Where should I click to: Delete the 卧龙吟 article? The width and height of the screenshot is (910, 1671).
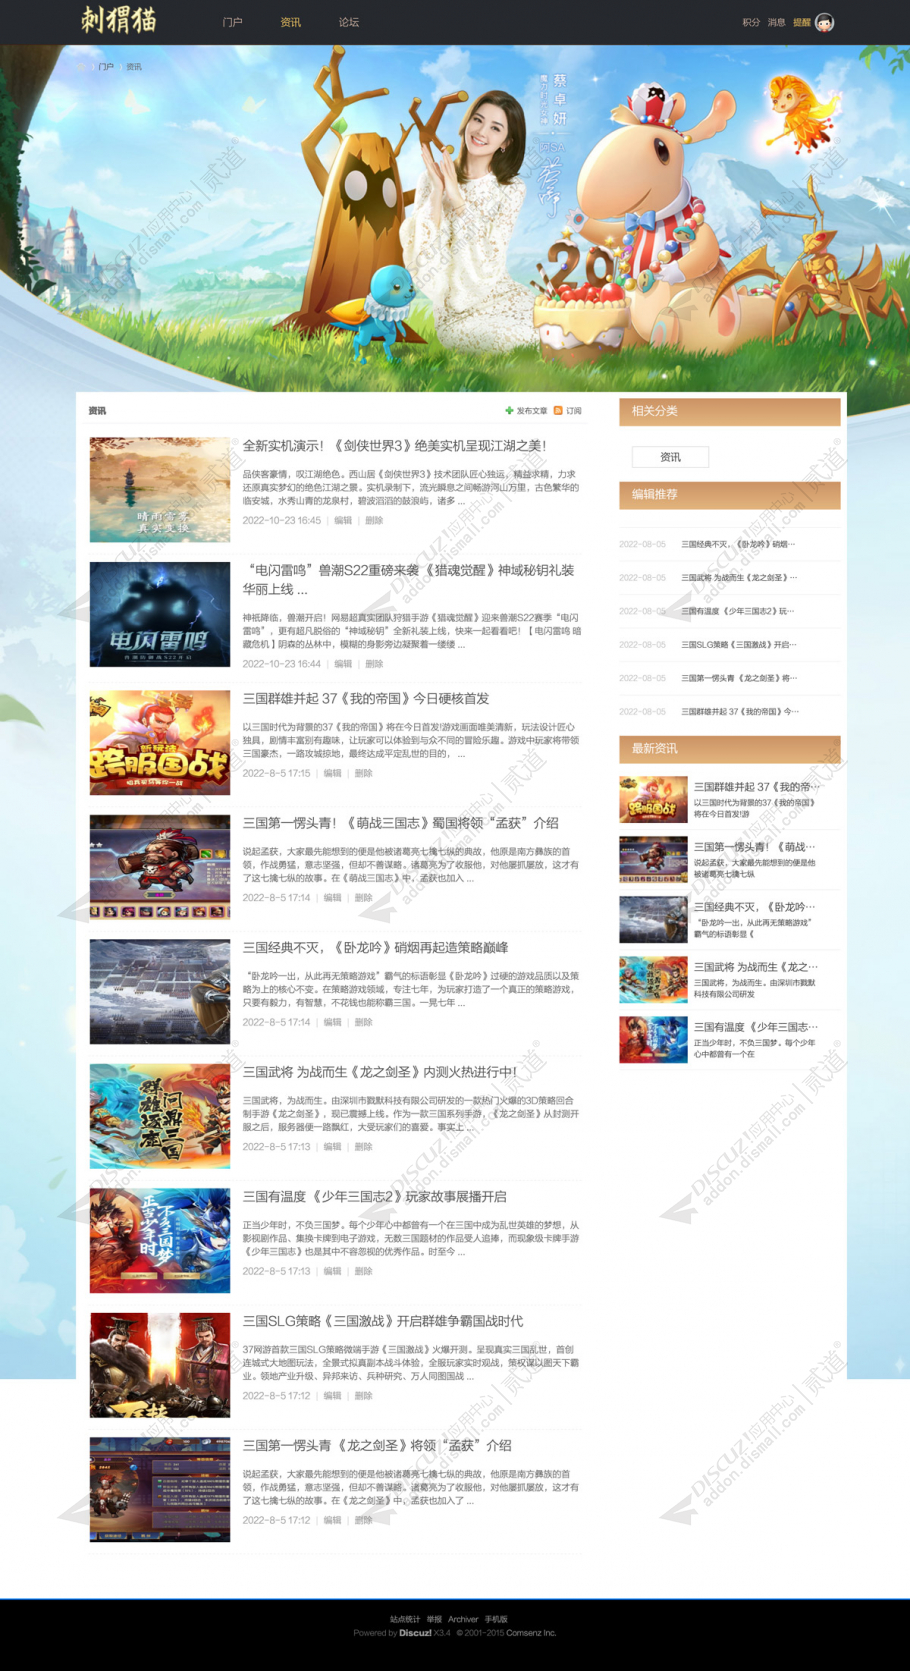point(364,1022)
